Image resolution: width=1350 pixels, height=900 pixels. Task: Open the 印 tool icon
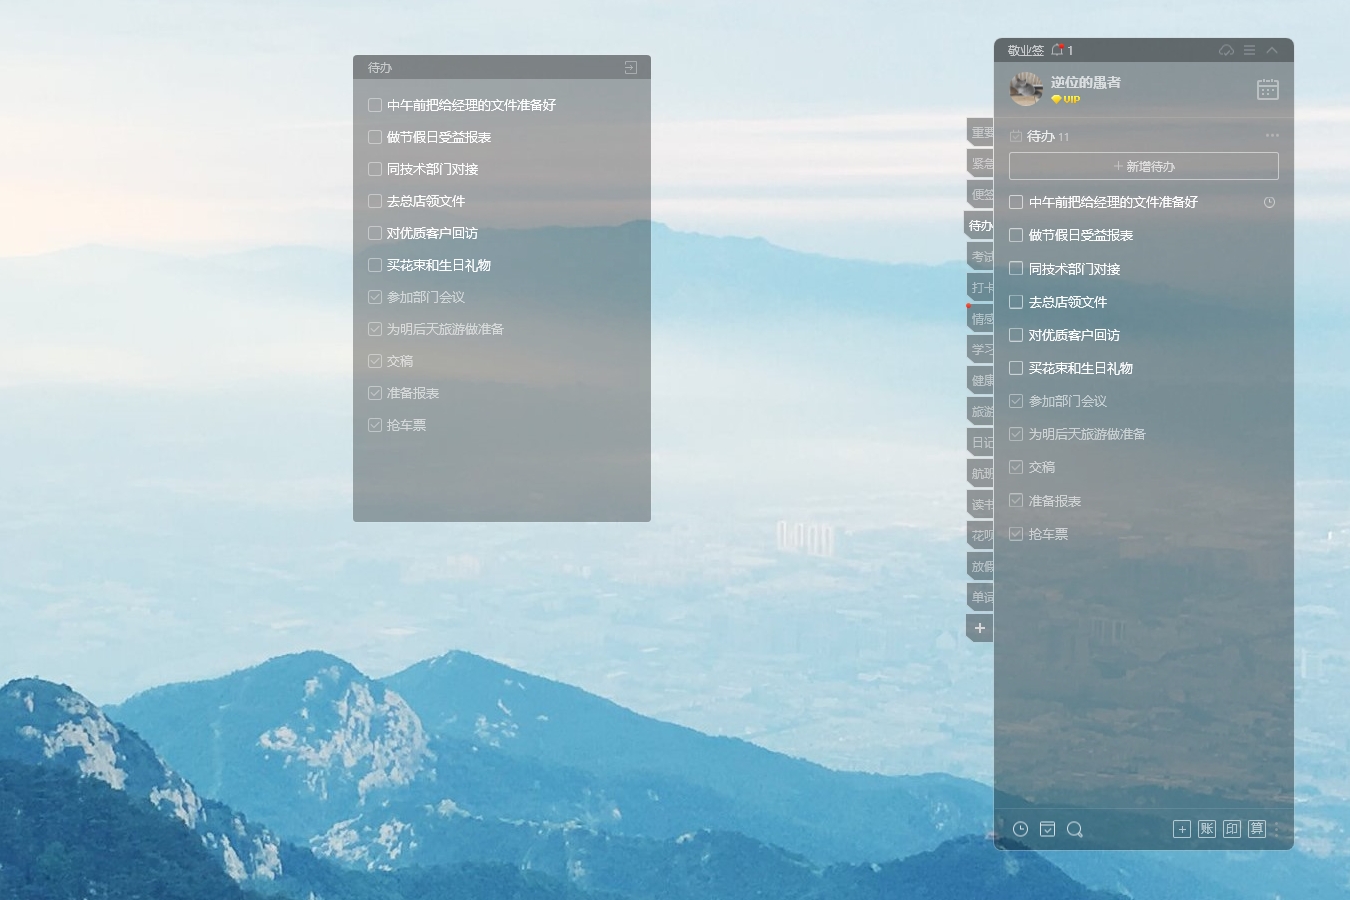pos(1232,829)
